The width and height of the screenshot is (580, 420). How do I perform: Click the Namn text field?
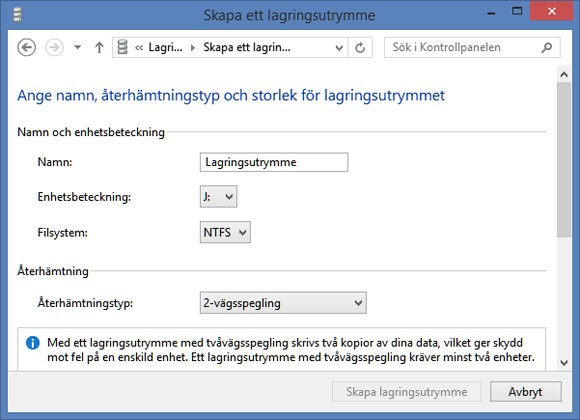coord(274,162)
